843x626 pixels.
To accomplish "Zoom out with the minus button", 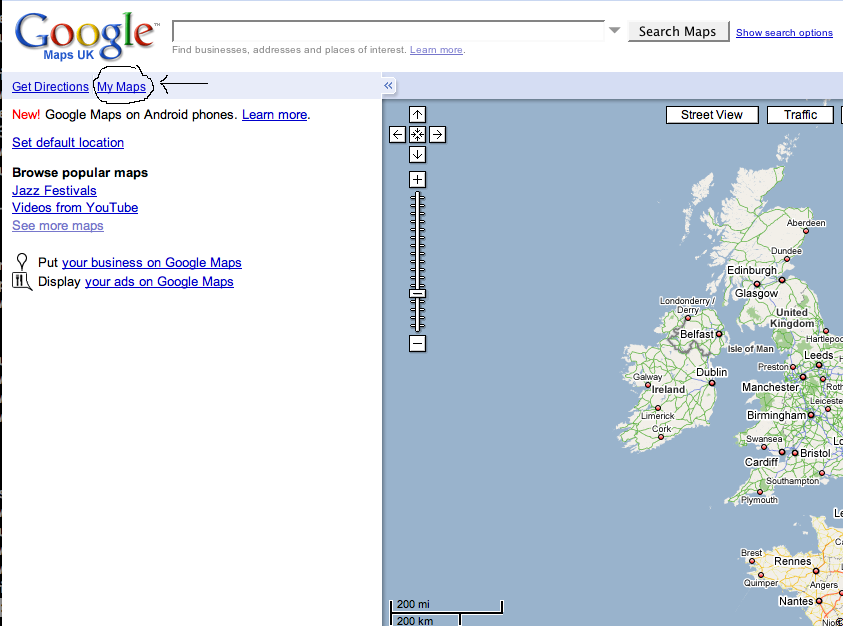I will point(418,344).
